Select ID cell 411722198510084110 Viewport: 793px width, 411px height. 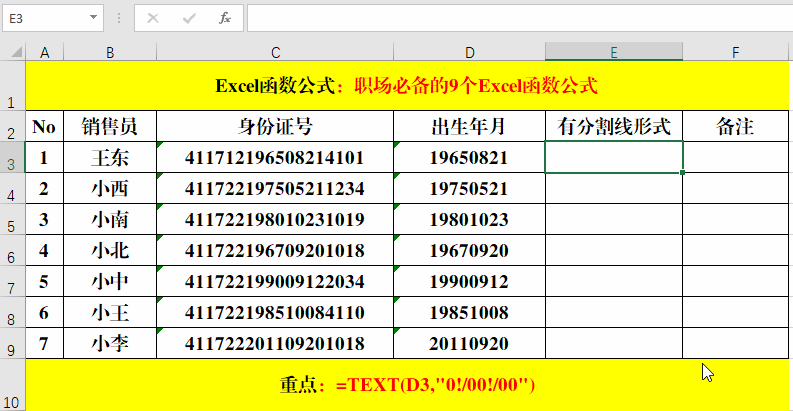coord(275,312)
